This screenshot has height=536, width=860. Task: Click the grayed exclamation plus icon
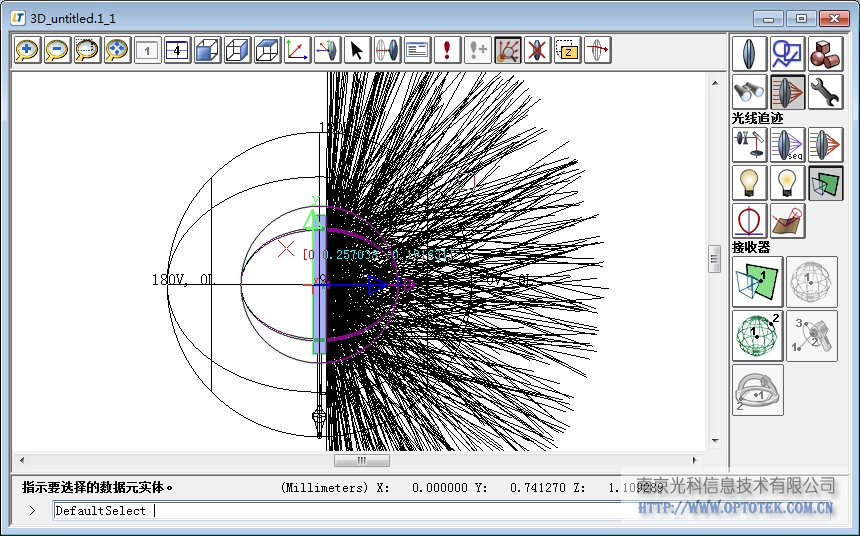[477, 50]
